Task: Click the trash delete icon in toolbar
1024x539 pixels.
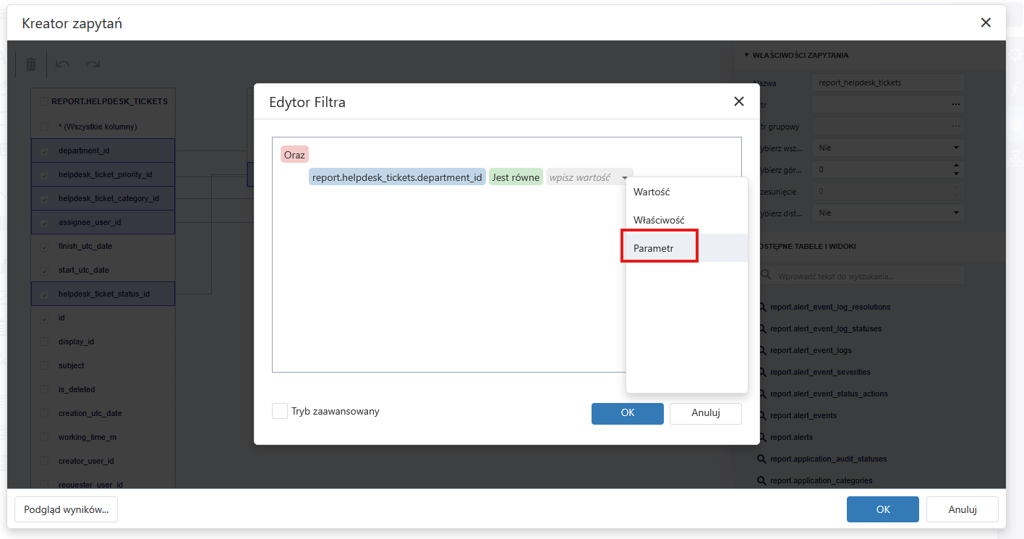Action: pyautogui.click(x=31, y=65)
